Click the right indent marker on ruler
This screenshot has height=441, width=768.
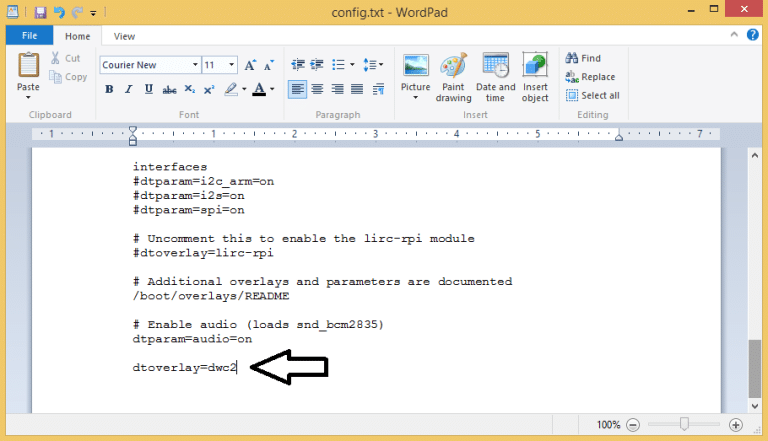pyautogui.click(x=619, y=138)
